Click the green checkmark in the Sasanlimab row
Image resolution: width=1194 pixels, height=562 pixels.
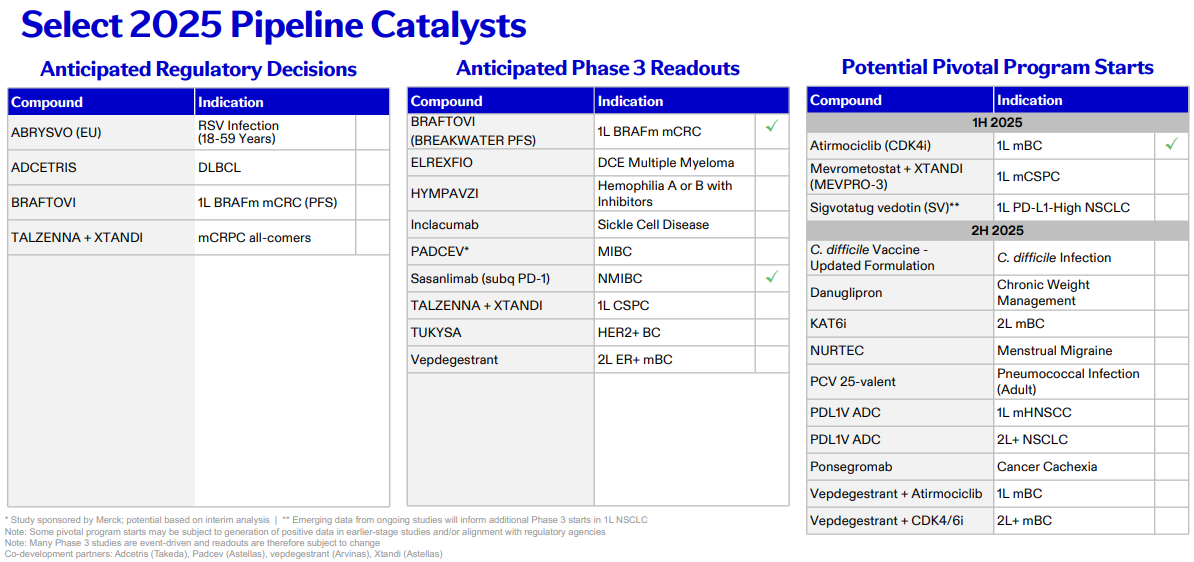coord(771,278)
